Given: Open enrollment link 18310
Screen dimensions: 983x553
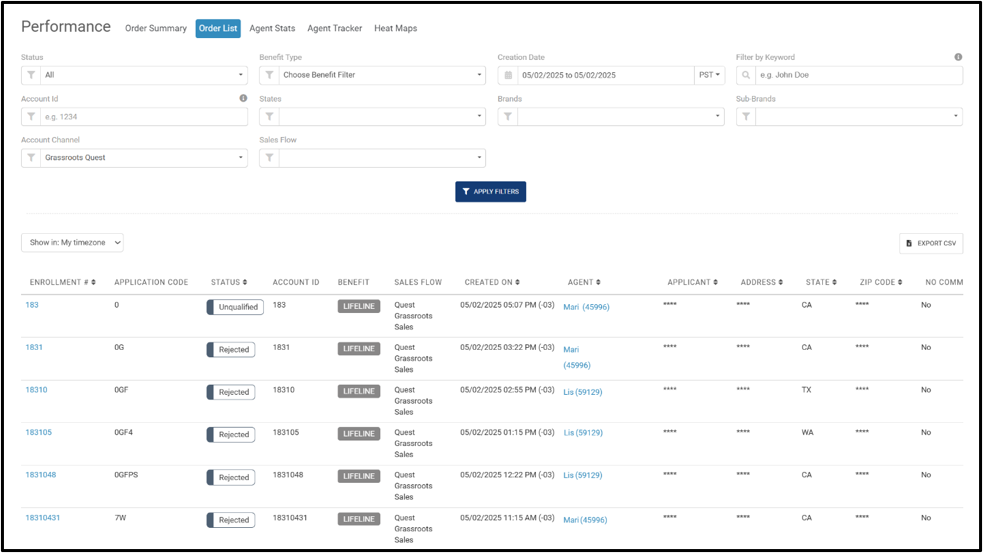Looking at the screenshot, I should (36, 390).
